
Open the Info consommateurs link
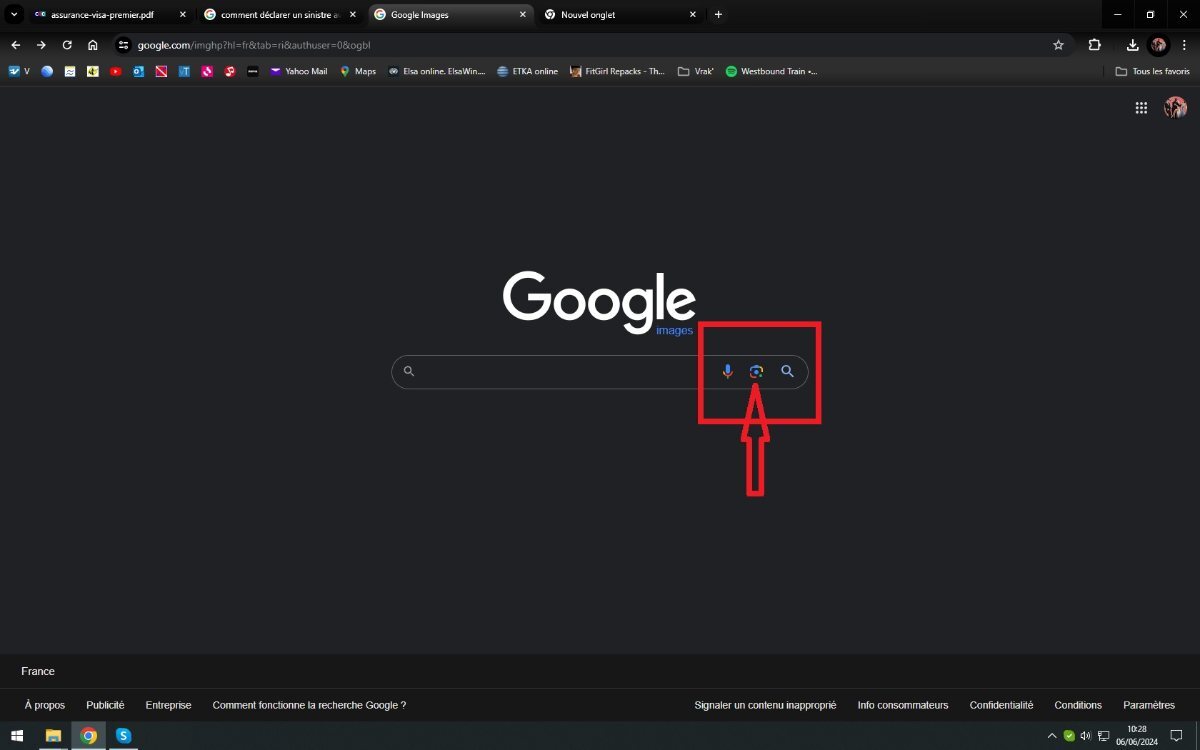pyautogui.click(x=902, y=705)
